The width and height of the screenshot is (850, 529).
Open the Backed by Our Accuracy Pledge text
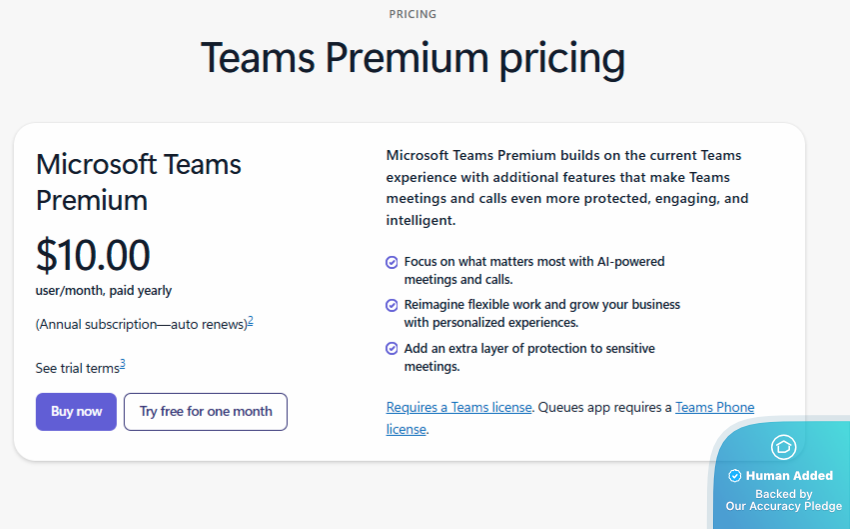(784, 500)
